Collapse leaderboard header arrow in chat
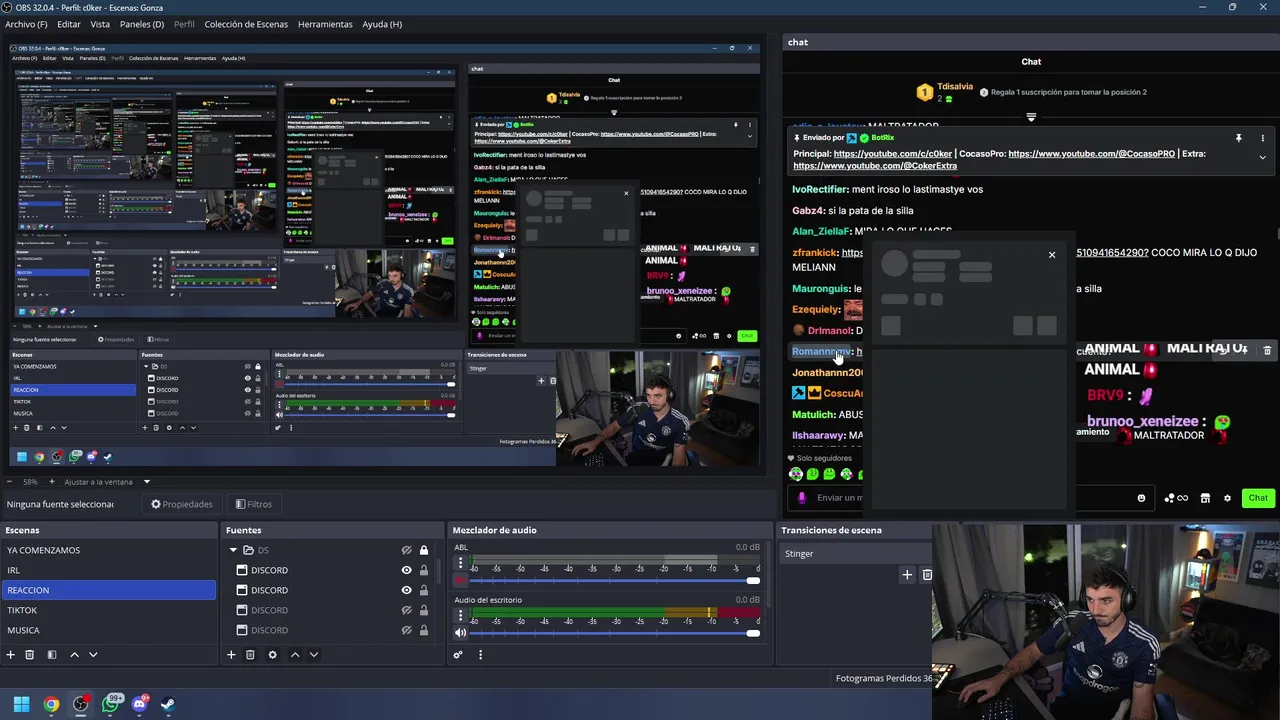1280x720 pixels. click(x=1031, y=117)
